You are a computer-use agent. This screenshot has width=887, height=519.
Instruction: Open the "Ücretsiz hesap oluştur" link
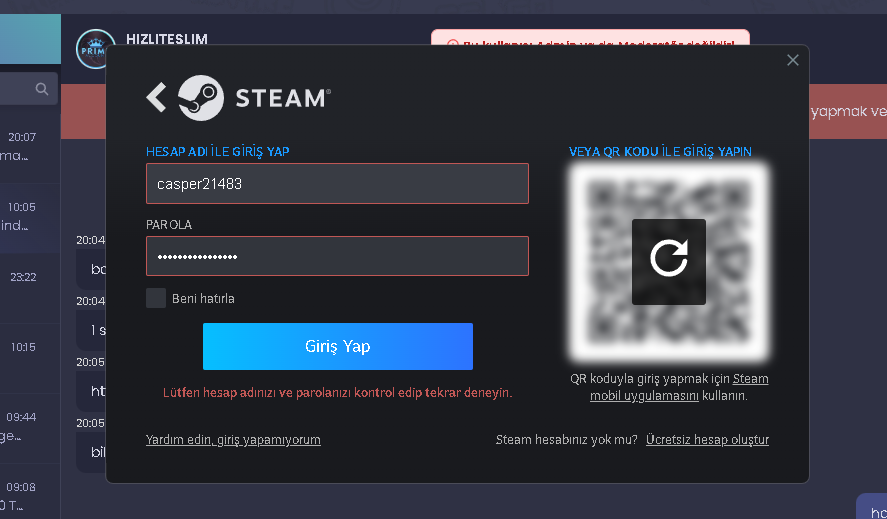tap(707, 440)
